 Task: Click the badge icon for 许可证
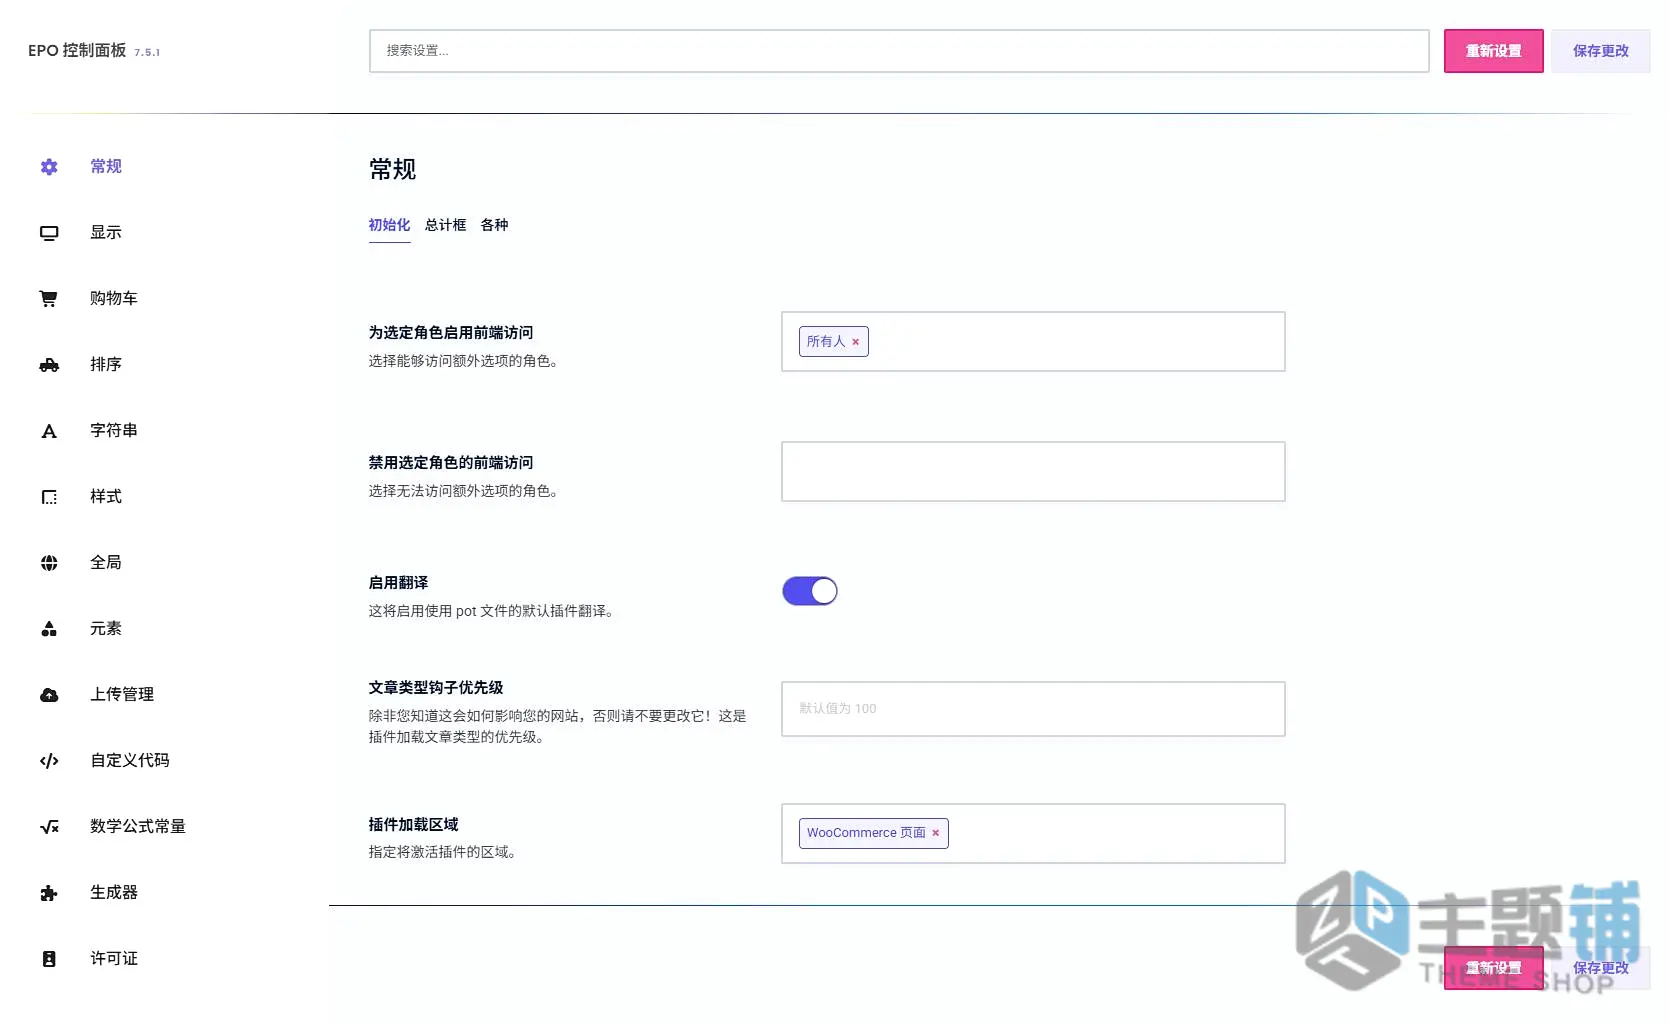[49, 959]
